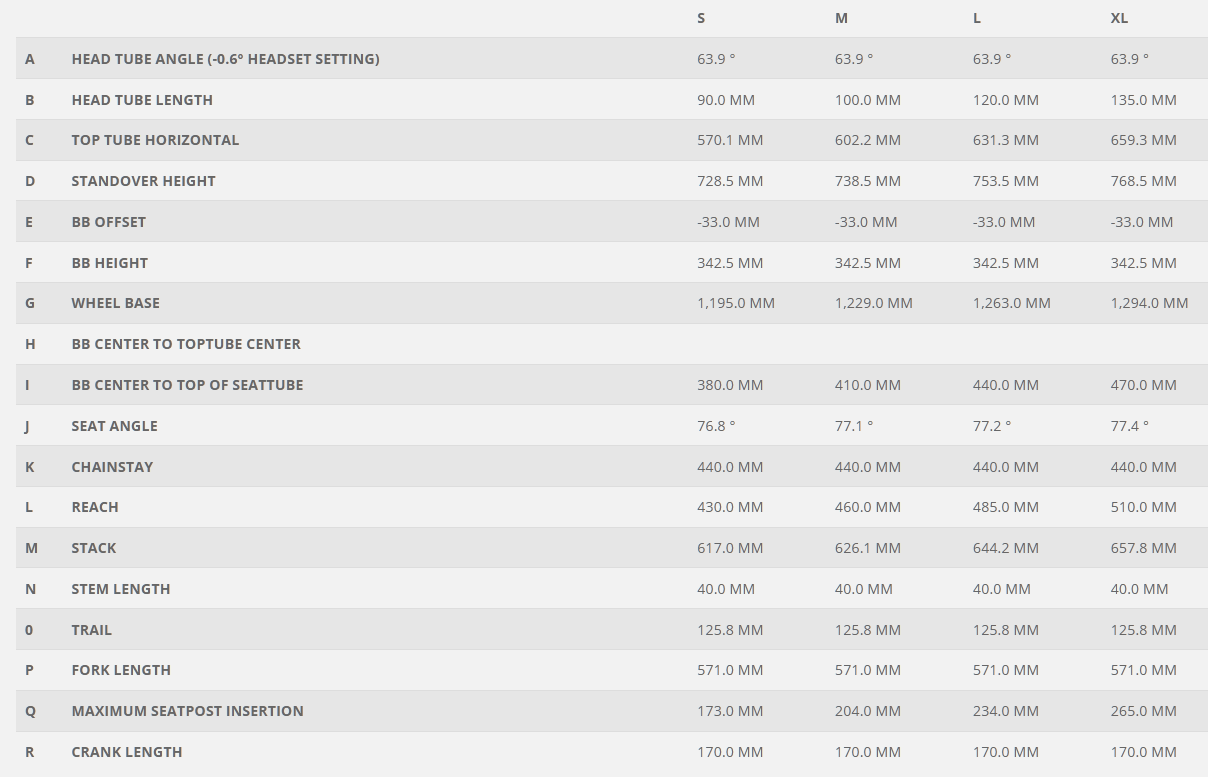Image resolution: width=1208 pixels, height=777 pixels.
Task: Select the Chainstay row label
Action: point(112,467)
